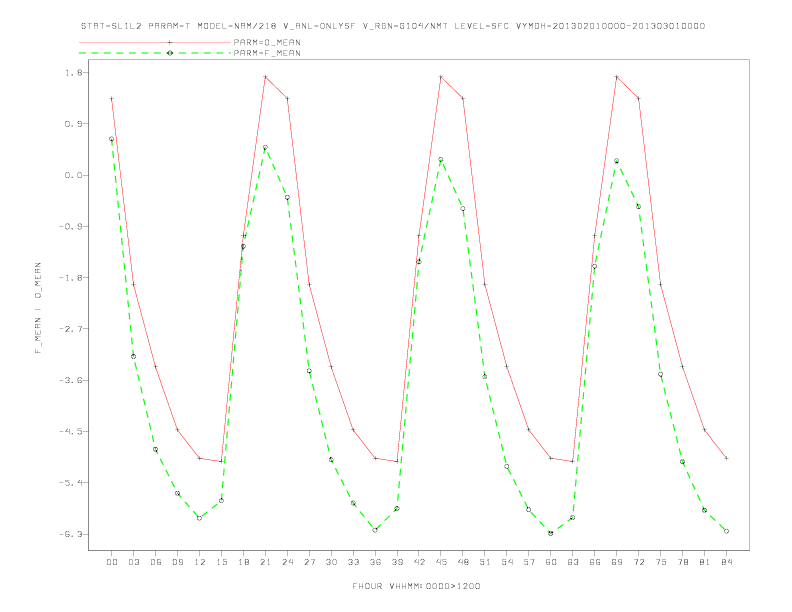
Task: Click the x-axis tick label 45
Action: click(x=441, y=562)
